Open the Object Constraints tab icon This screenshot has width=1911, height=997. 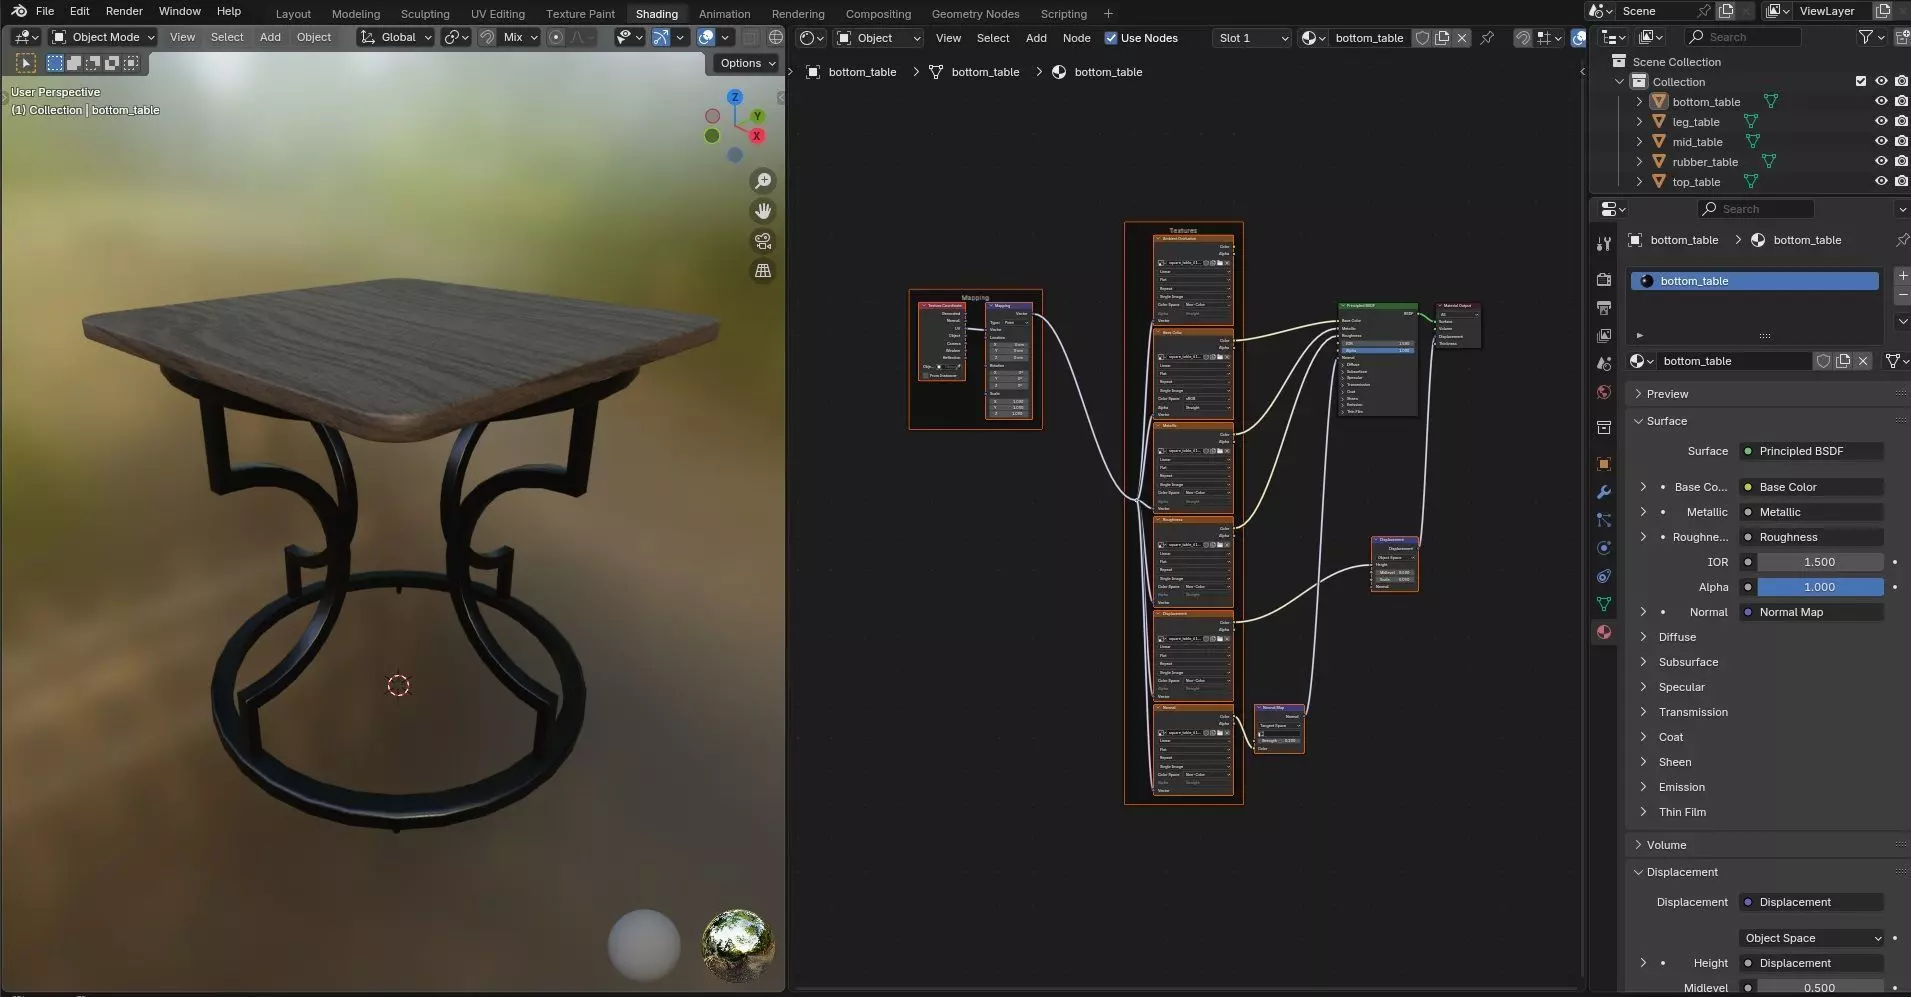[x=1604, y=576]
